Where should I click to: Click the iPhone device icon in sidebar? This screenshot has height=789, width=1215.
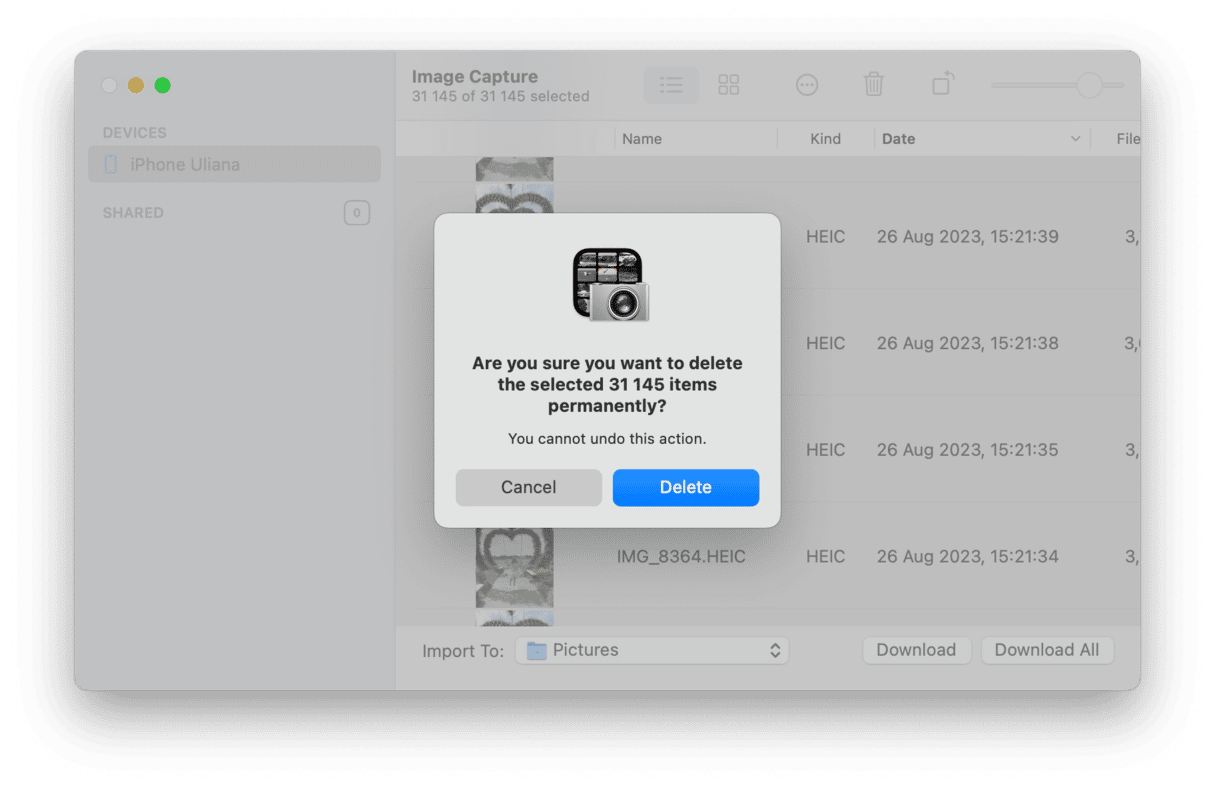(111, 165)
